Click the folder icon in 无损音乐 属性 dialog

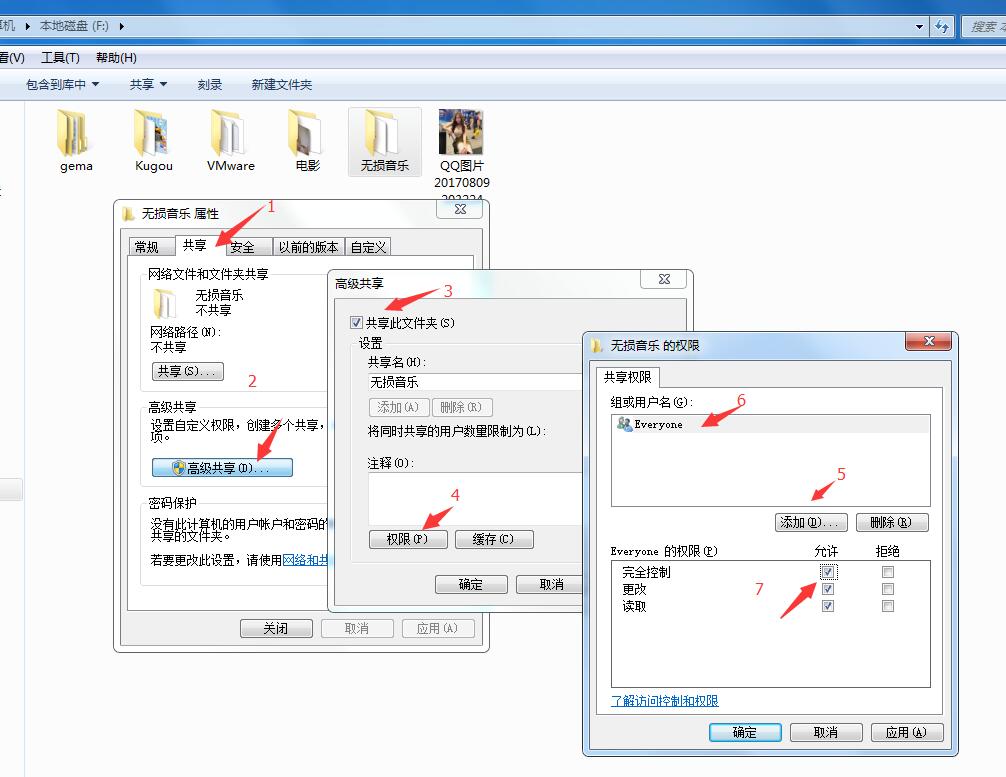(164, 303)
